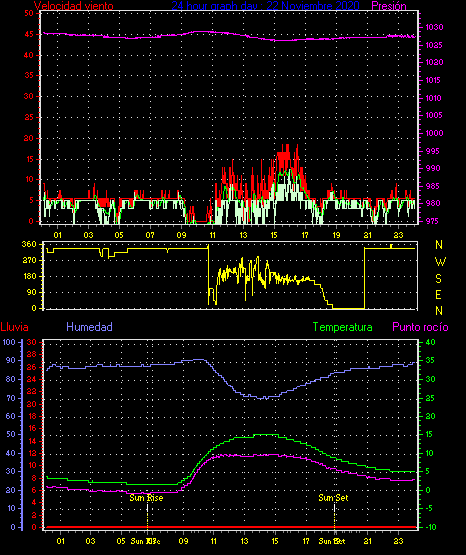Click the 1005 pressure axis value
The image size is (466, 555).
point(434,115)
